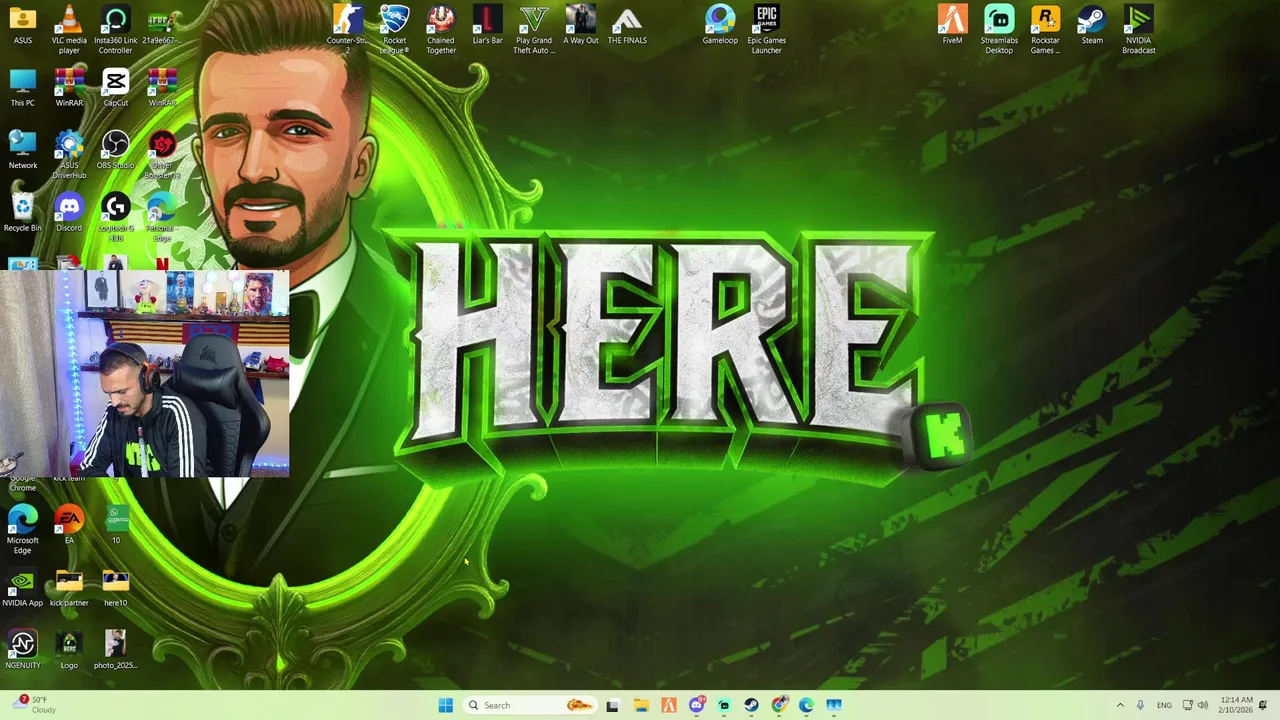Viewport: 1280px width, 720px height.
Task: Open the Recycle Bin
Action: click(x=22, y=213)
